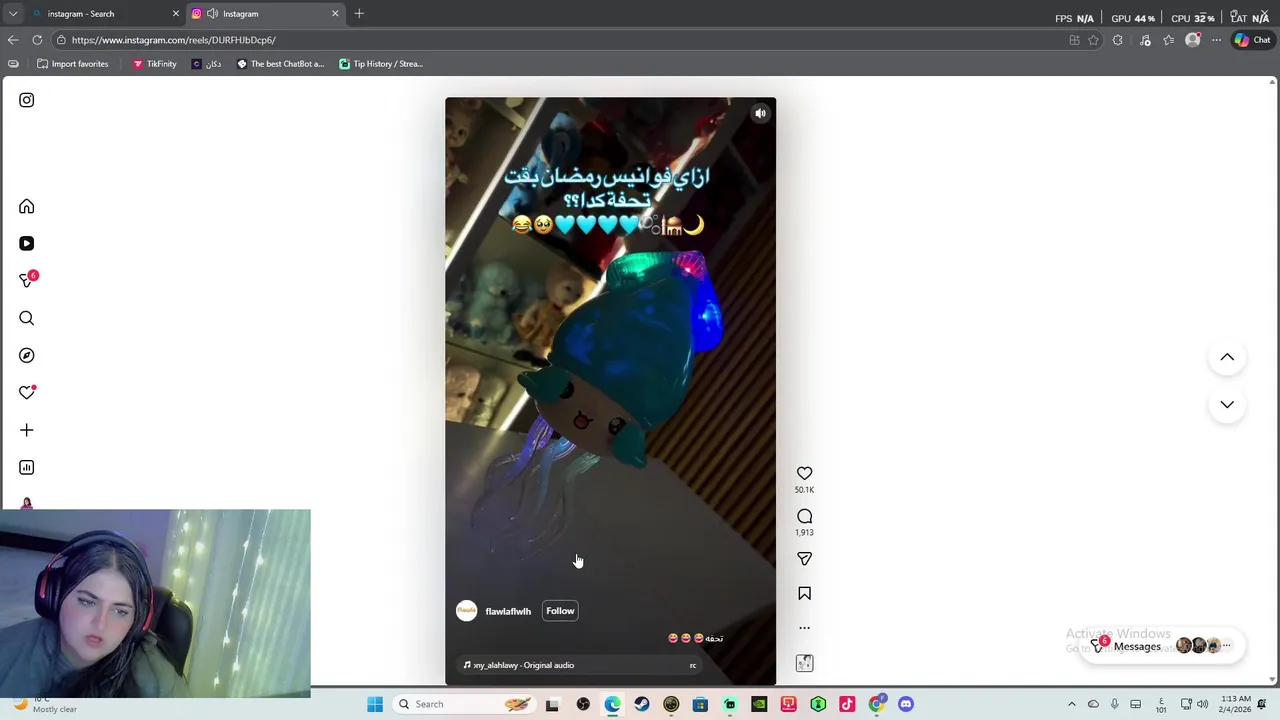Add this page to favorites with star
This screenshot has width=1280, height=720.
(1093, 40)
